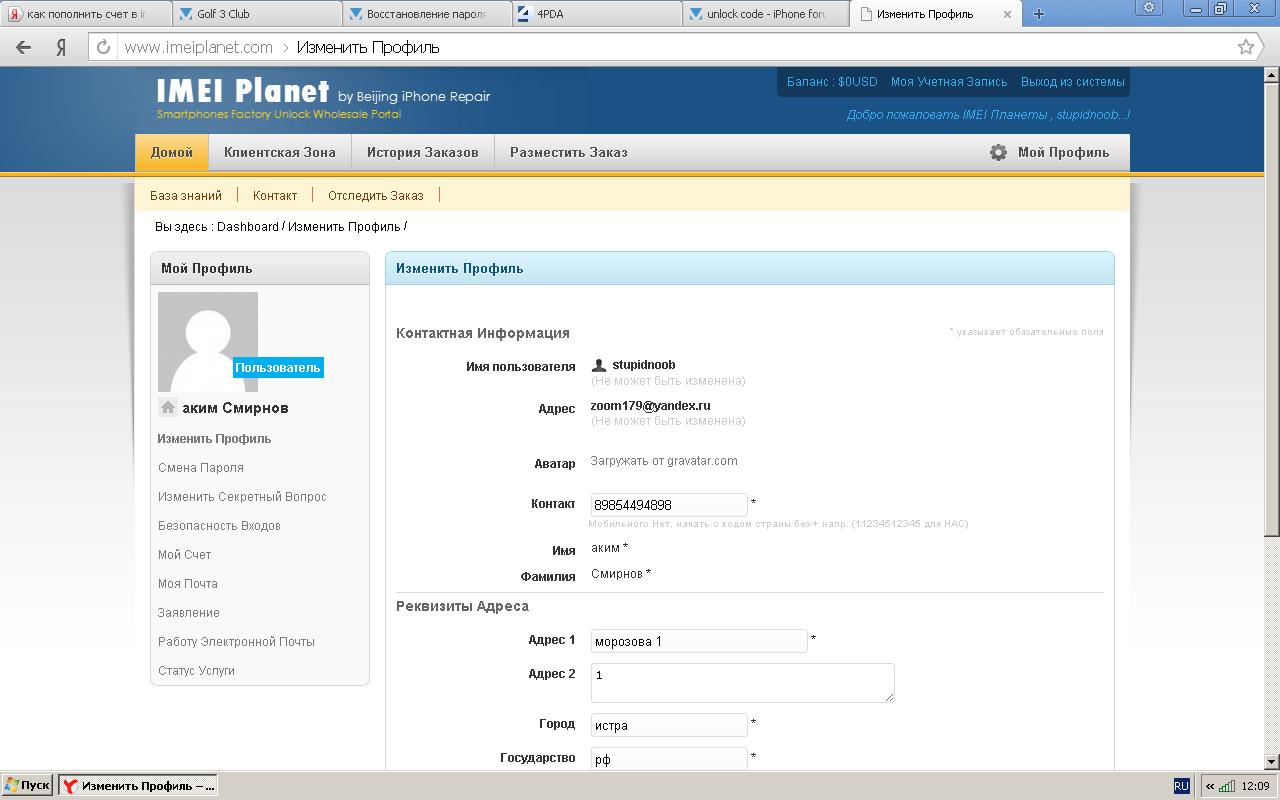1280x800 pixels.
Task: Open the 'Домой' navigation item
Action: [172, 152]
